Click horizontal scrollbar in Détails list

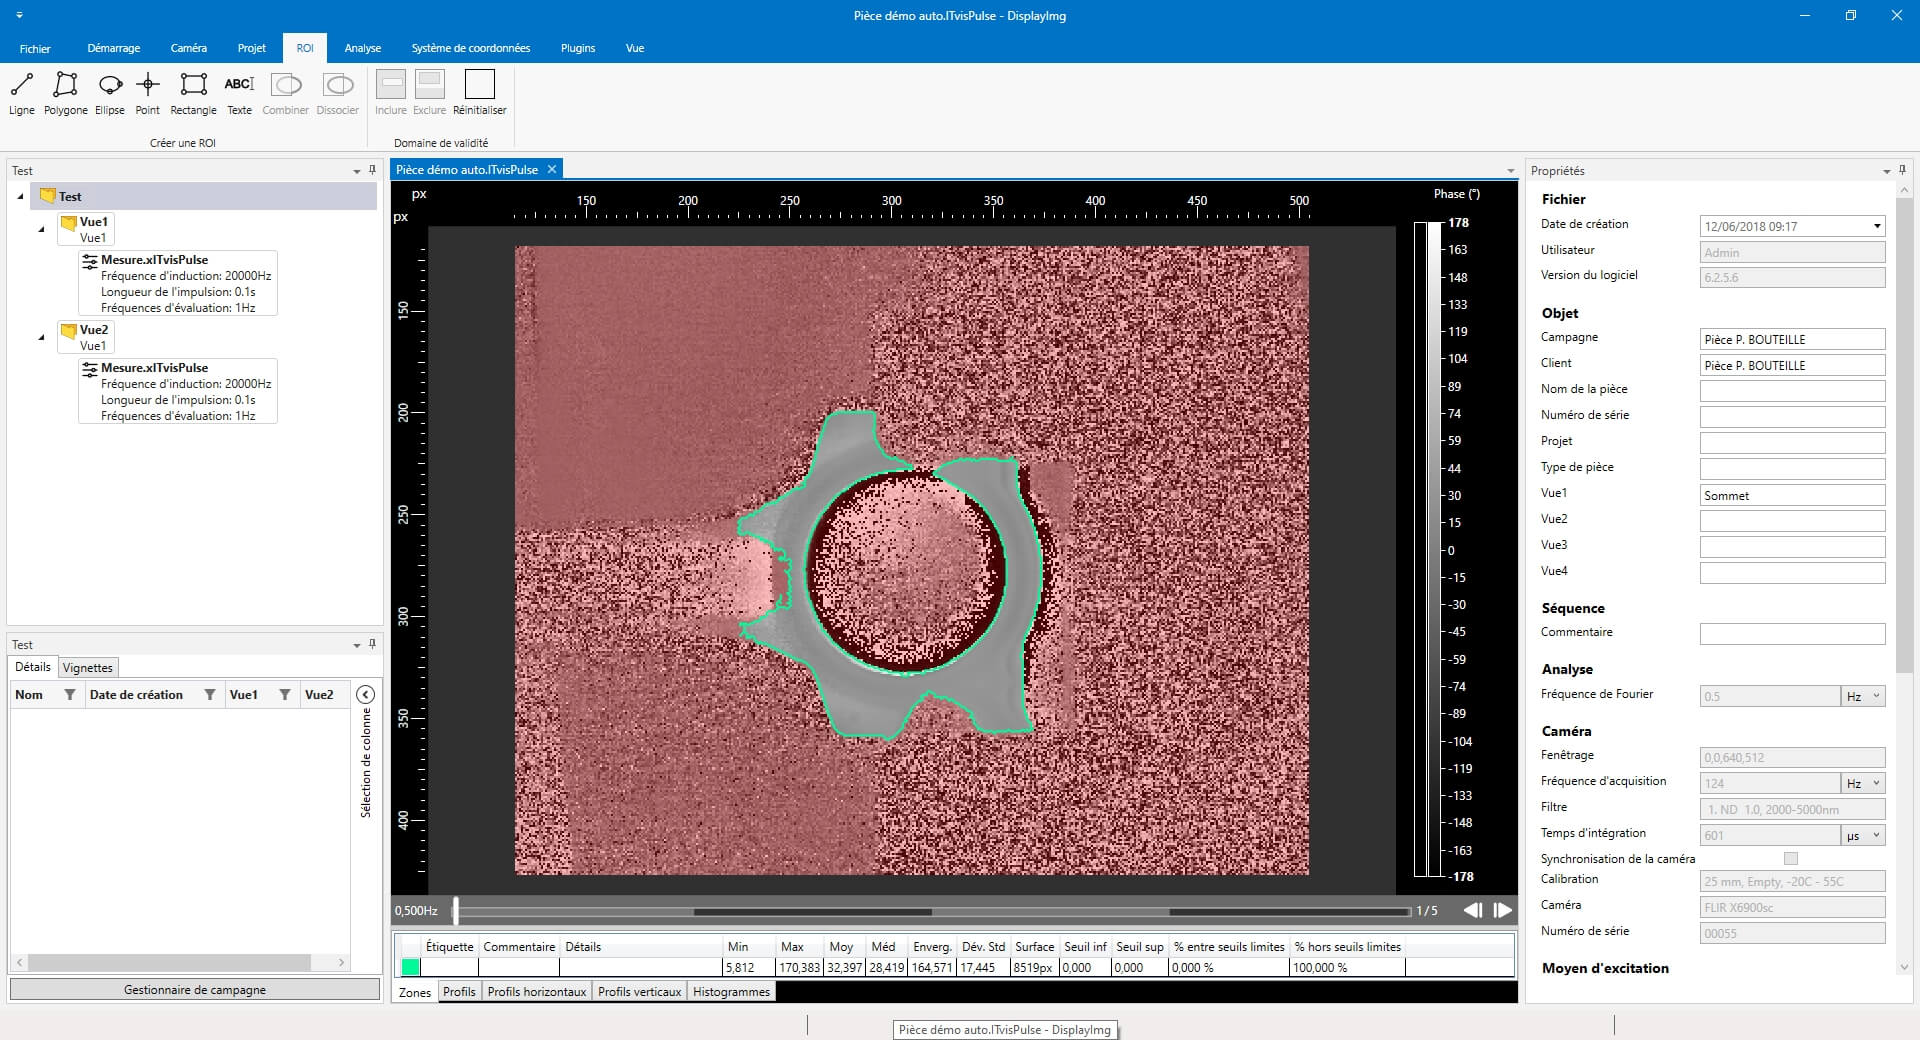169,962
